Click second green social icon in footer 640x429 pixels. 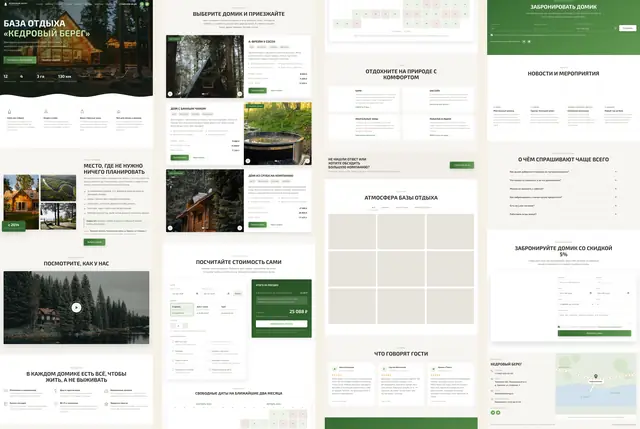point(498,413)
